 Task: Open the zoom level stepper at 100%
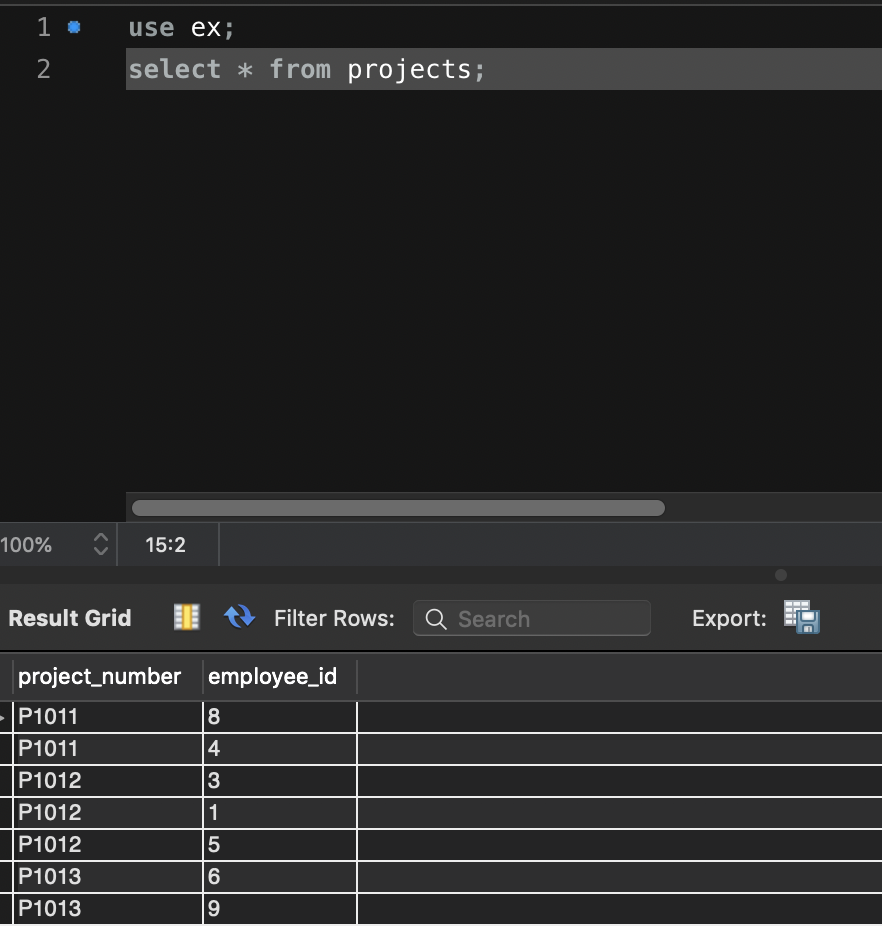pos(100,544)
